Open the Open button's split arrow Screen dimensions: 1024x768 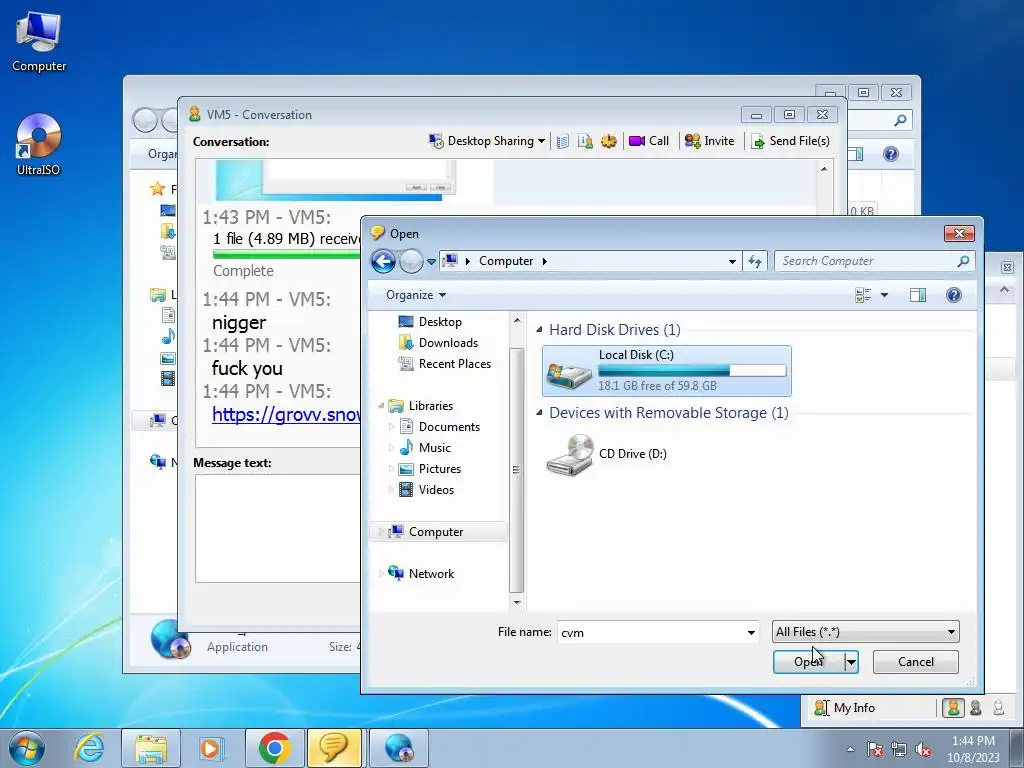point(851,662)
